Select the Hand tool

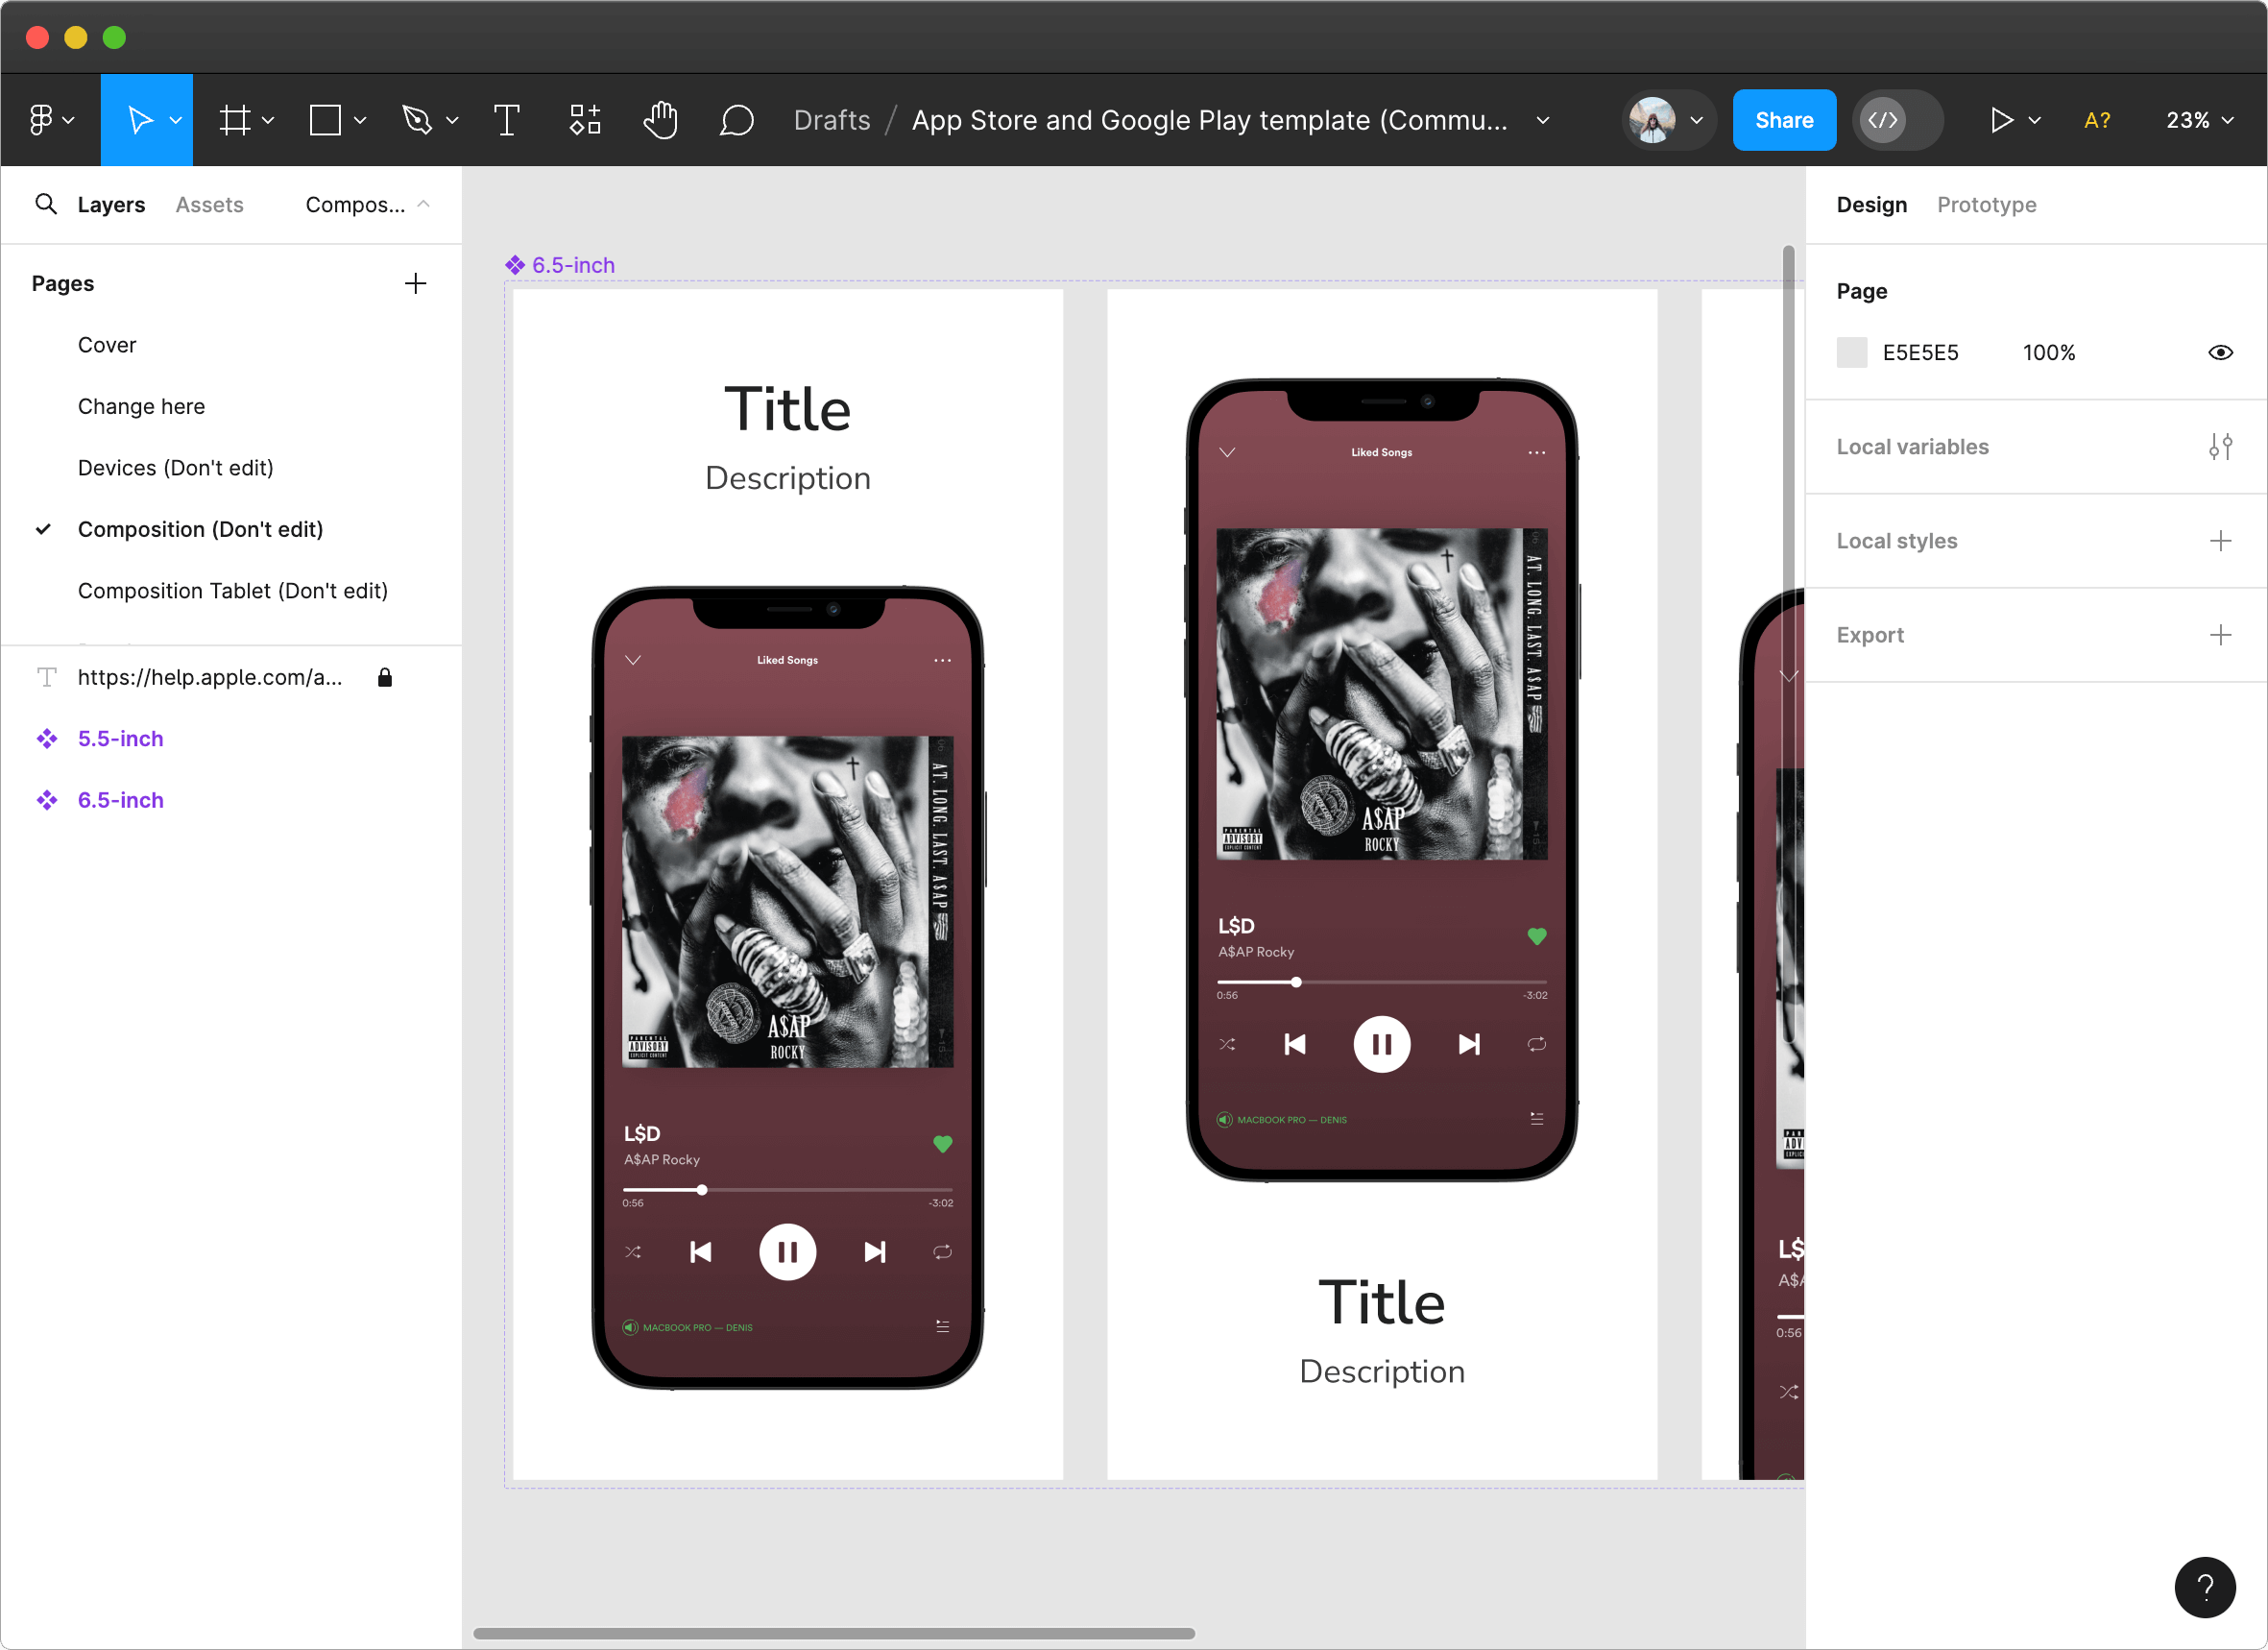[660, 120]
